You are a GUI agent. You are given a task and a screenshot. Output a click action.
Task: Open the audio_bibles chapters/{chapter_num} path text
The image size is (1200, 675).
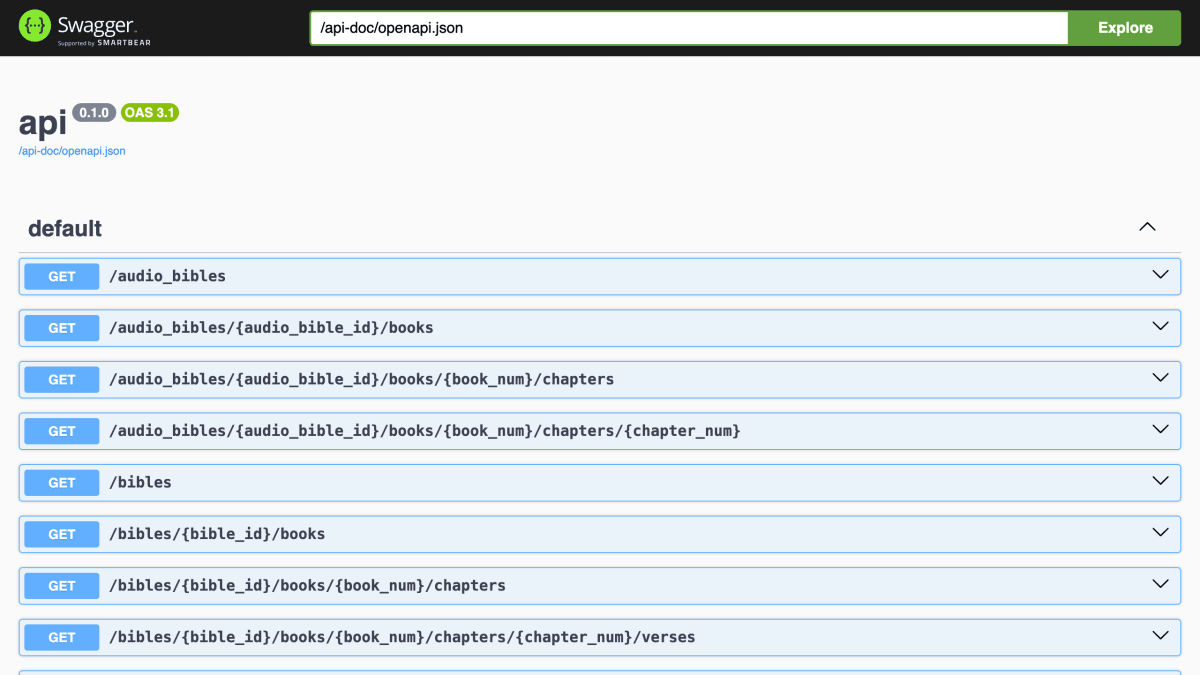(x=425, y=431)
